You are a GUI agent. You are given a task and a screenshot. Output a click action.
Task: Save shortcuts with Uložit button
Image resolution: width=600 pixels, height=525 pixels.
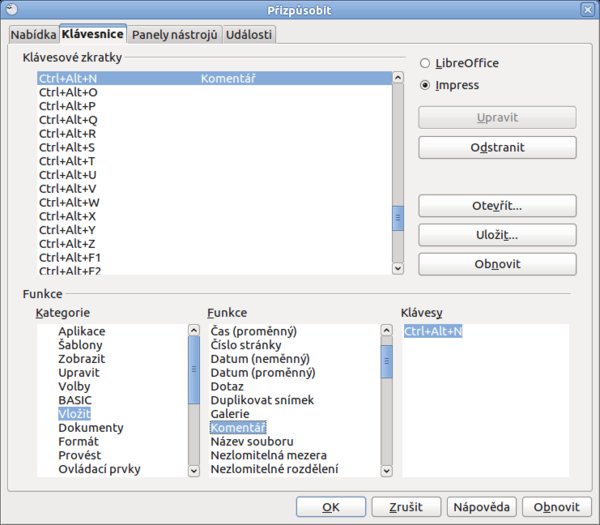tap(497, 235)
